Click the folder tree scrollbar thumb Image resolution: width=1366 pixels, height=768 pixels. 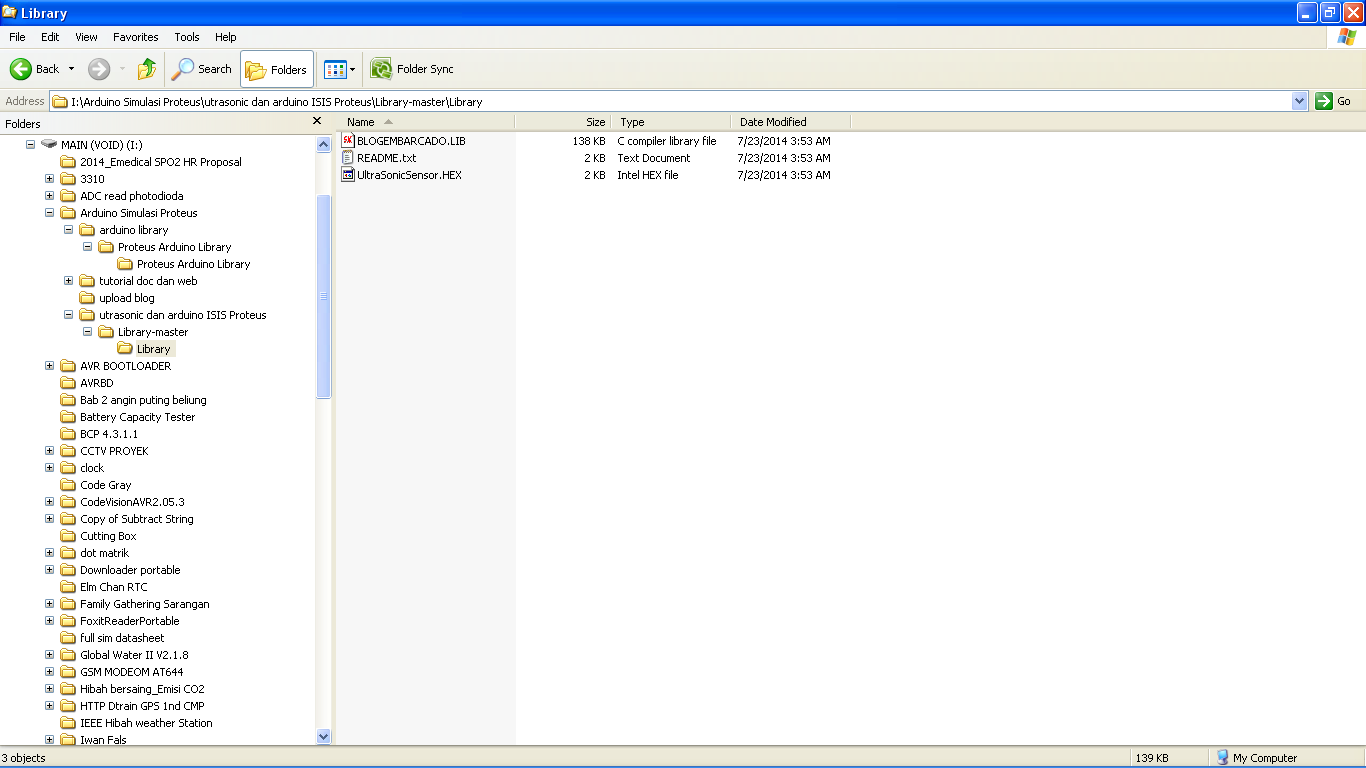click(323, 296)
